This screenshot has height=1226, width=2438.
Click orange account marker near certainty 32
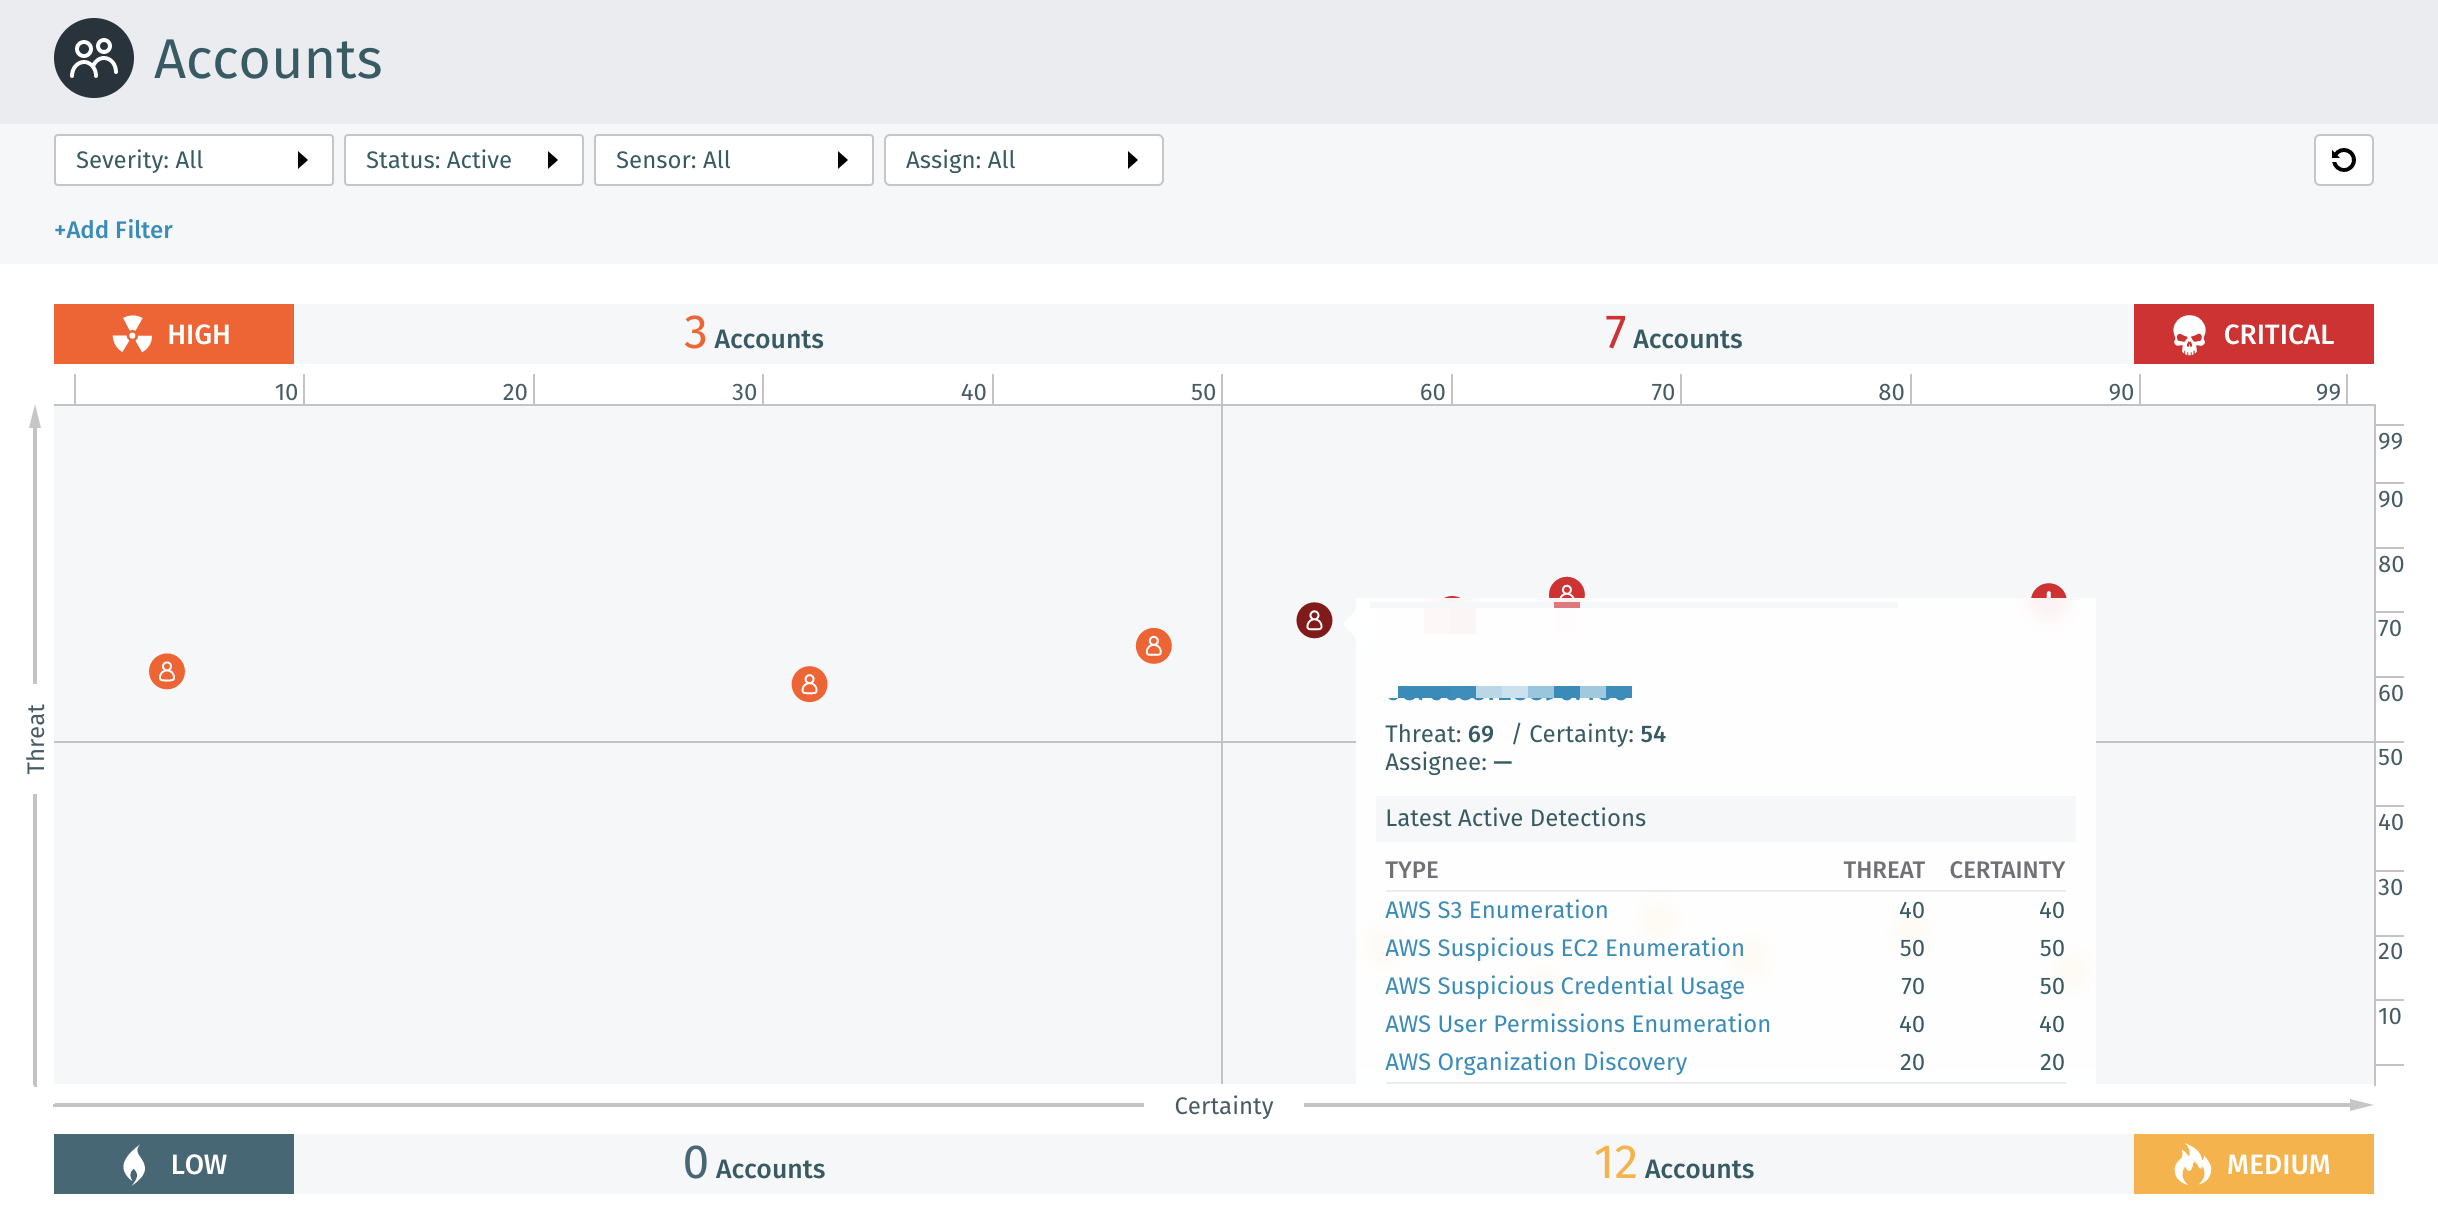tap(809, 684)
